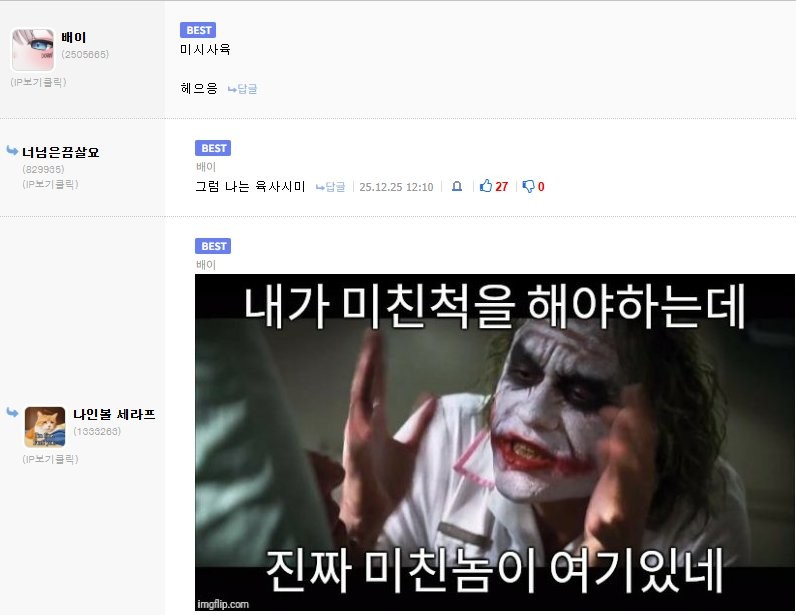Open the Joker meme image
The width and height of the screenshot is (796, 615).
494,442
